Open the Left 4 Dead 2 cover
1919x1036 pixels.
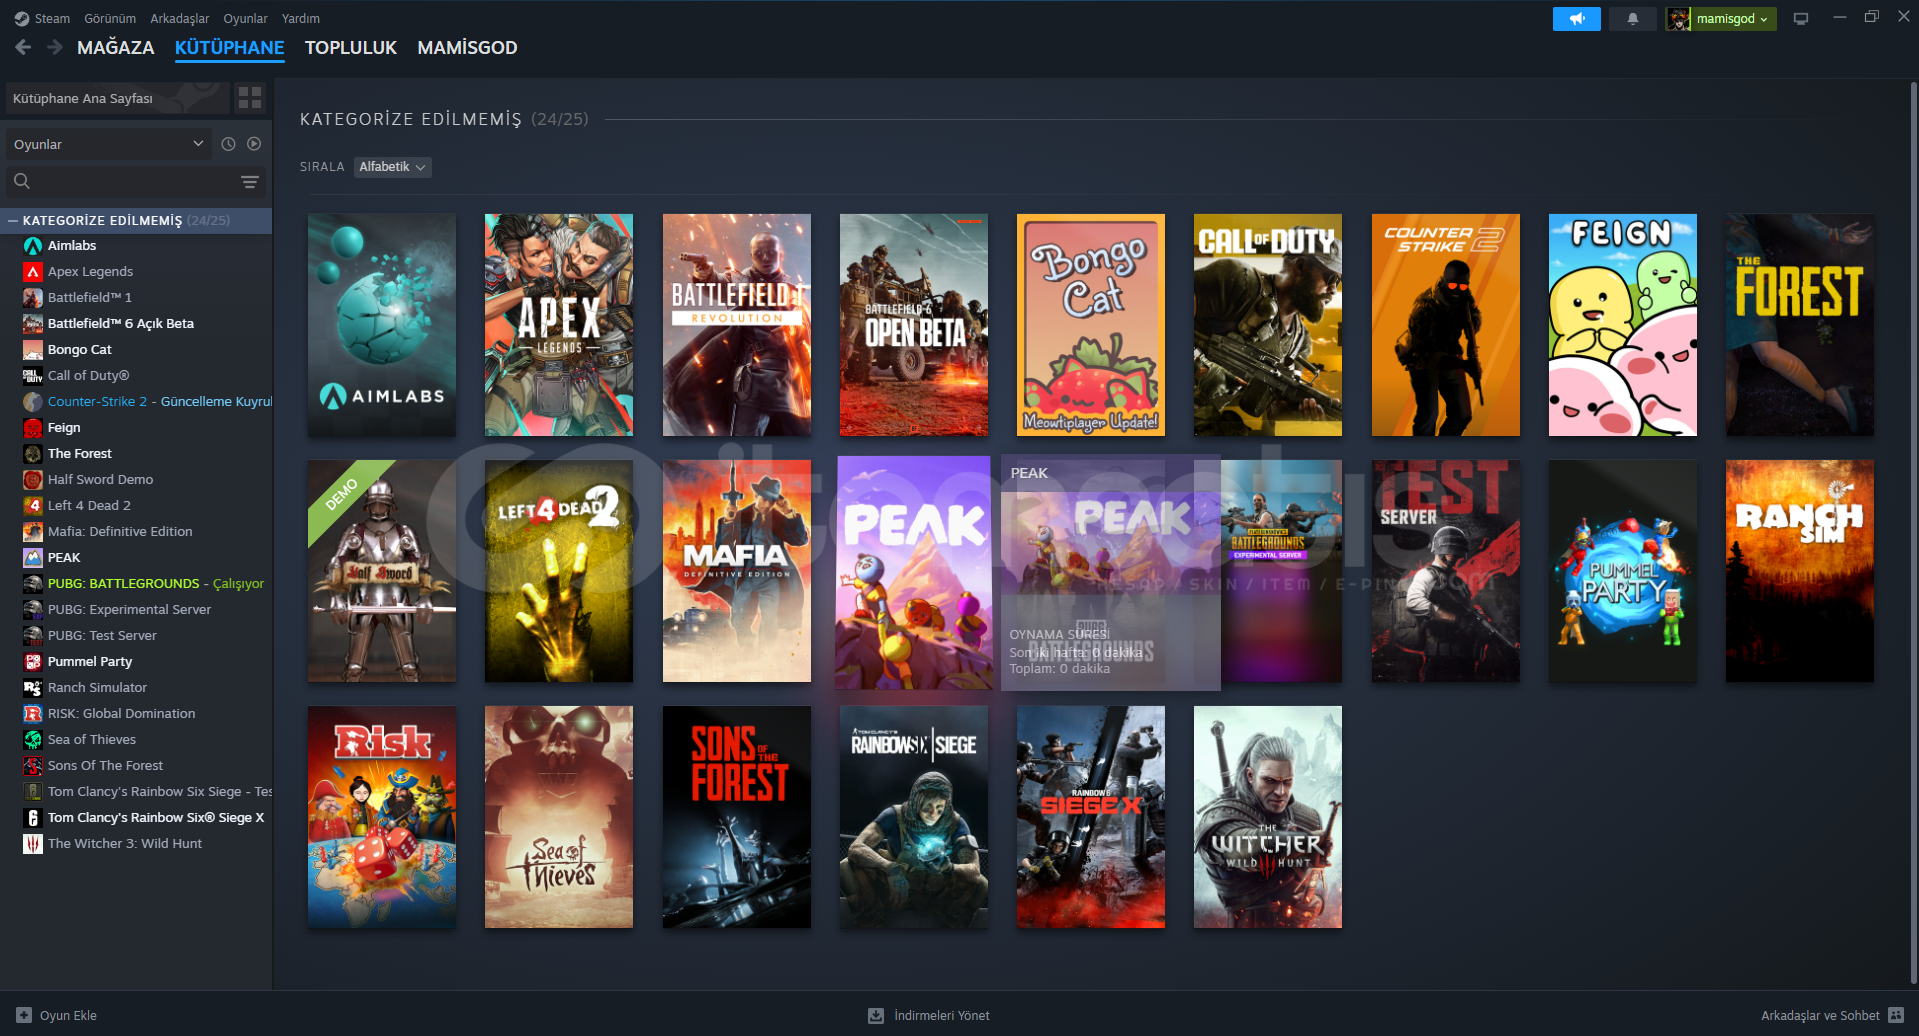[559, 571]
